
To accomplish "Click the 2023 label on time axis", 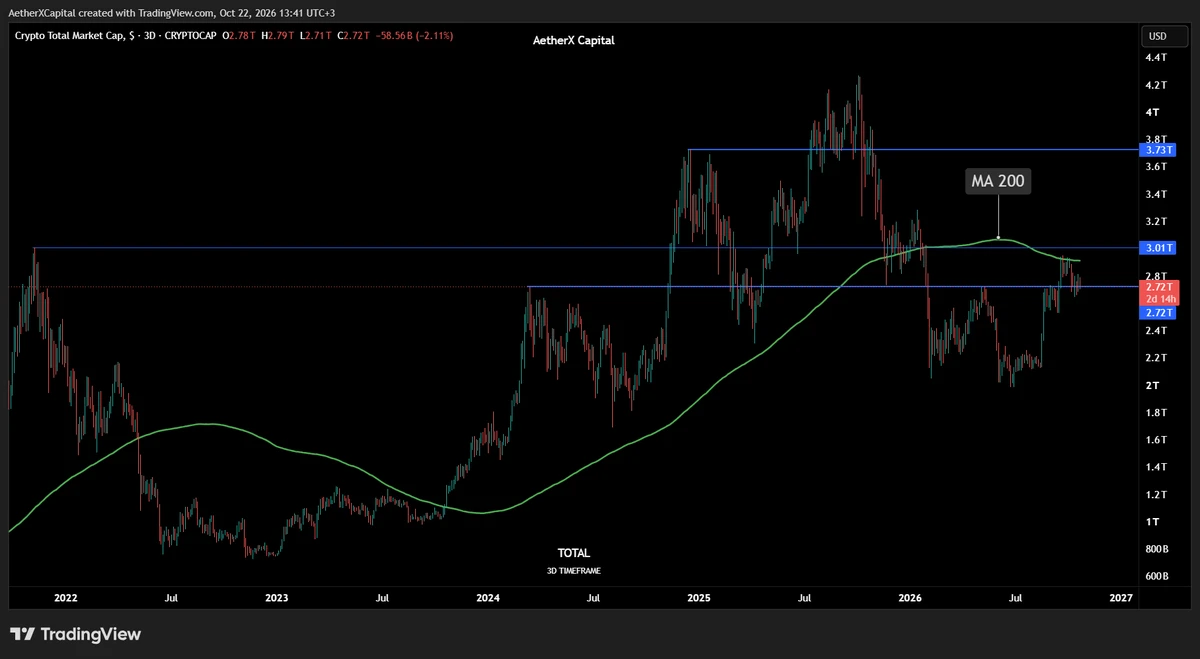I will click(277, 598).
